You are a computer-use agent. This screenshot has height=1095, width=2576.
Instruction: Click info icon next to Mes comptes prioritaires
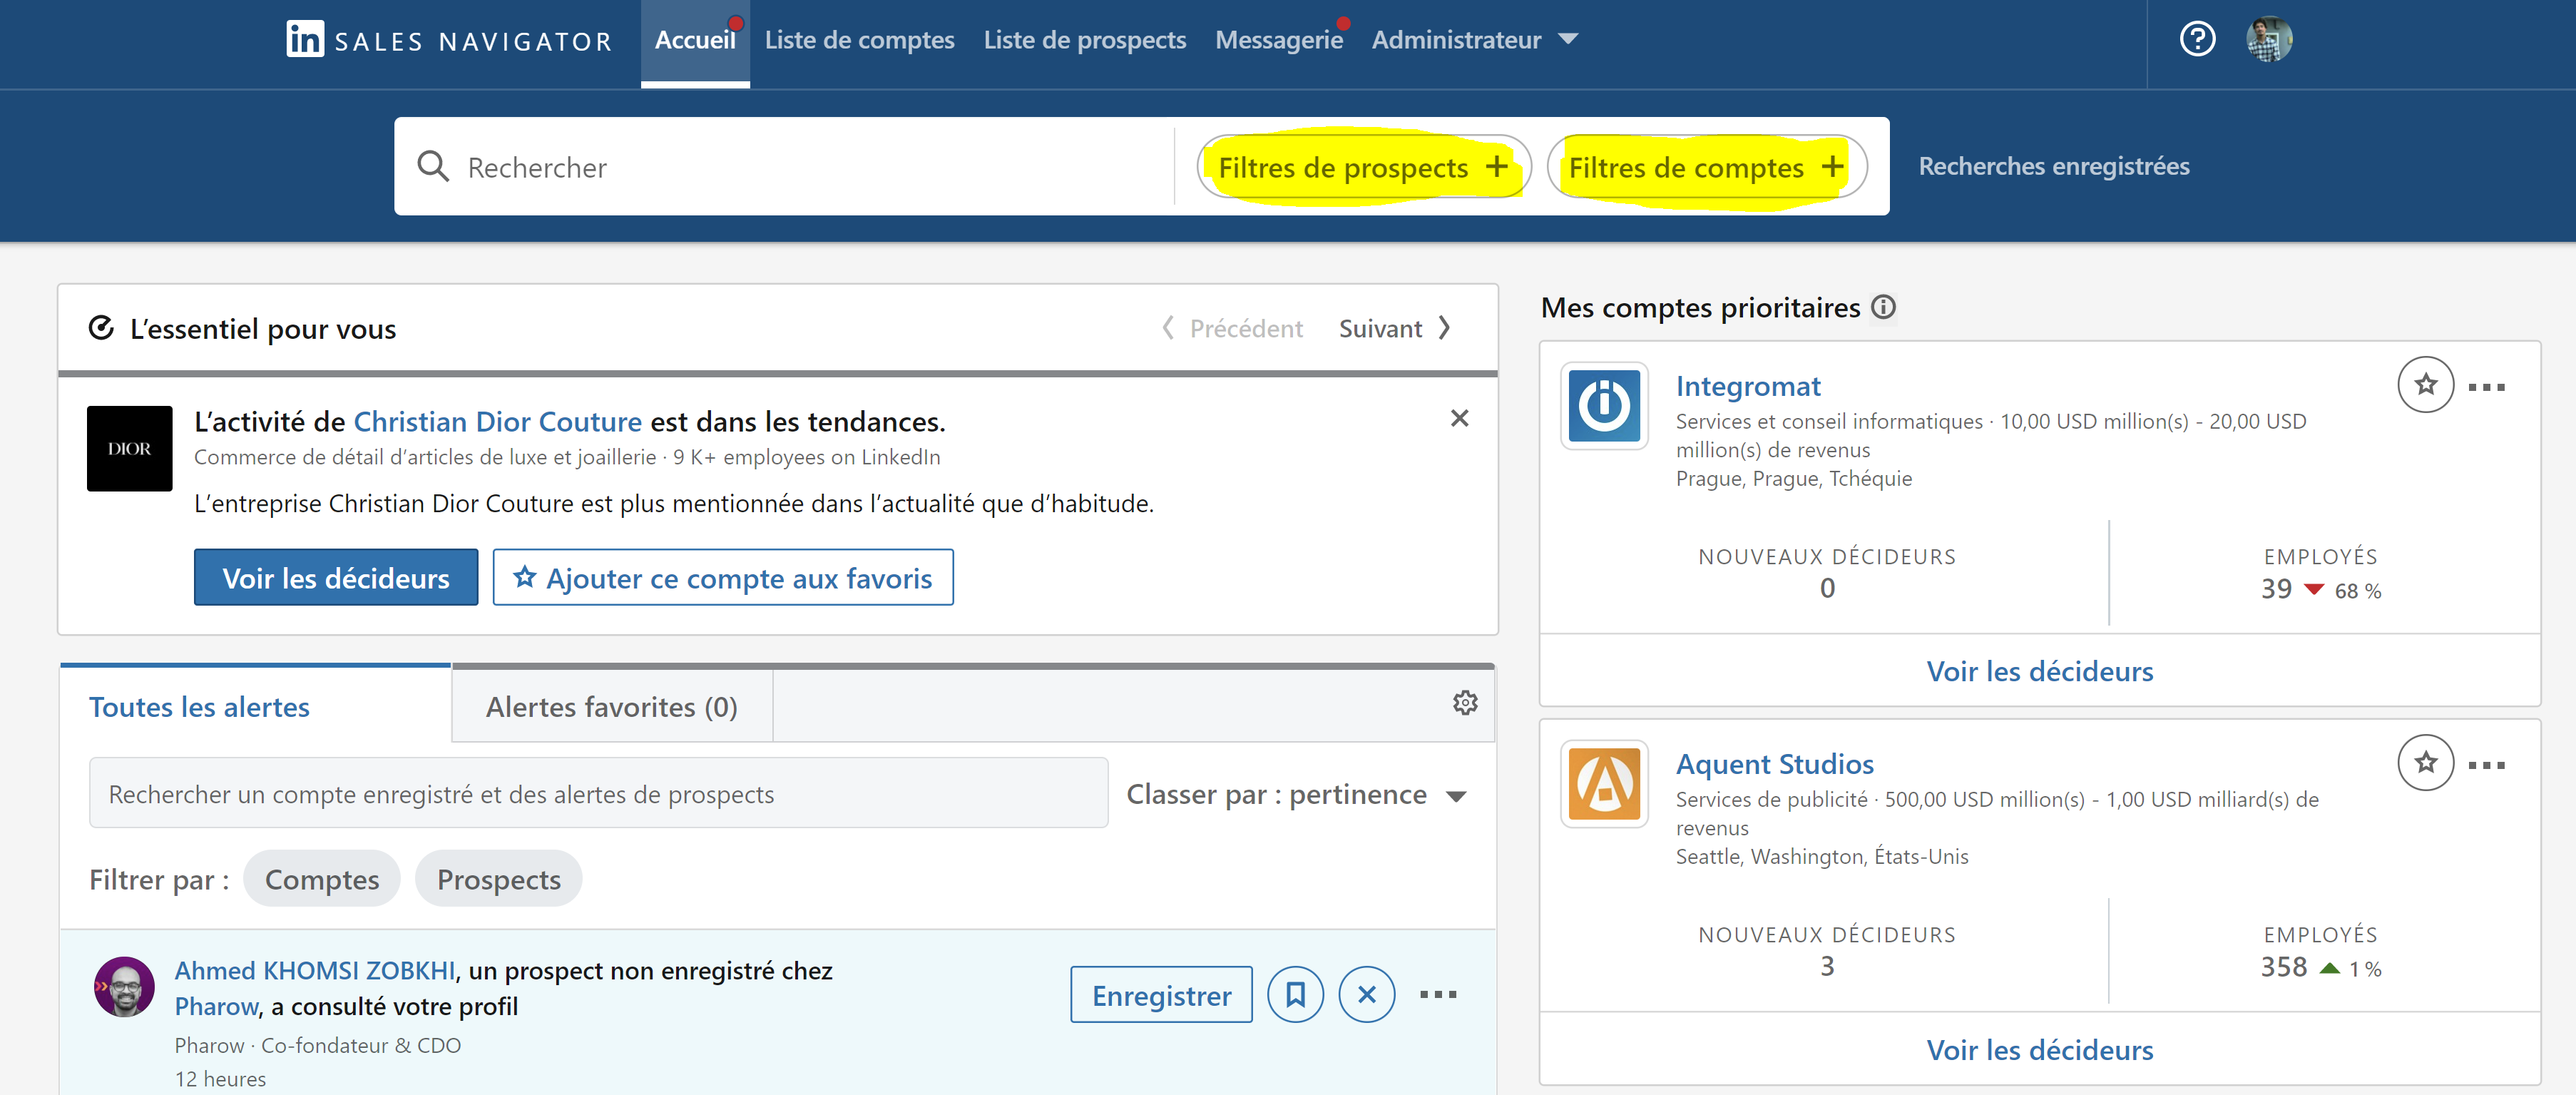tap(1883, 307)
